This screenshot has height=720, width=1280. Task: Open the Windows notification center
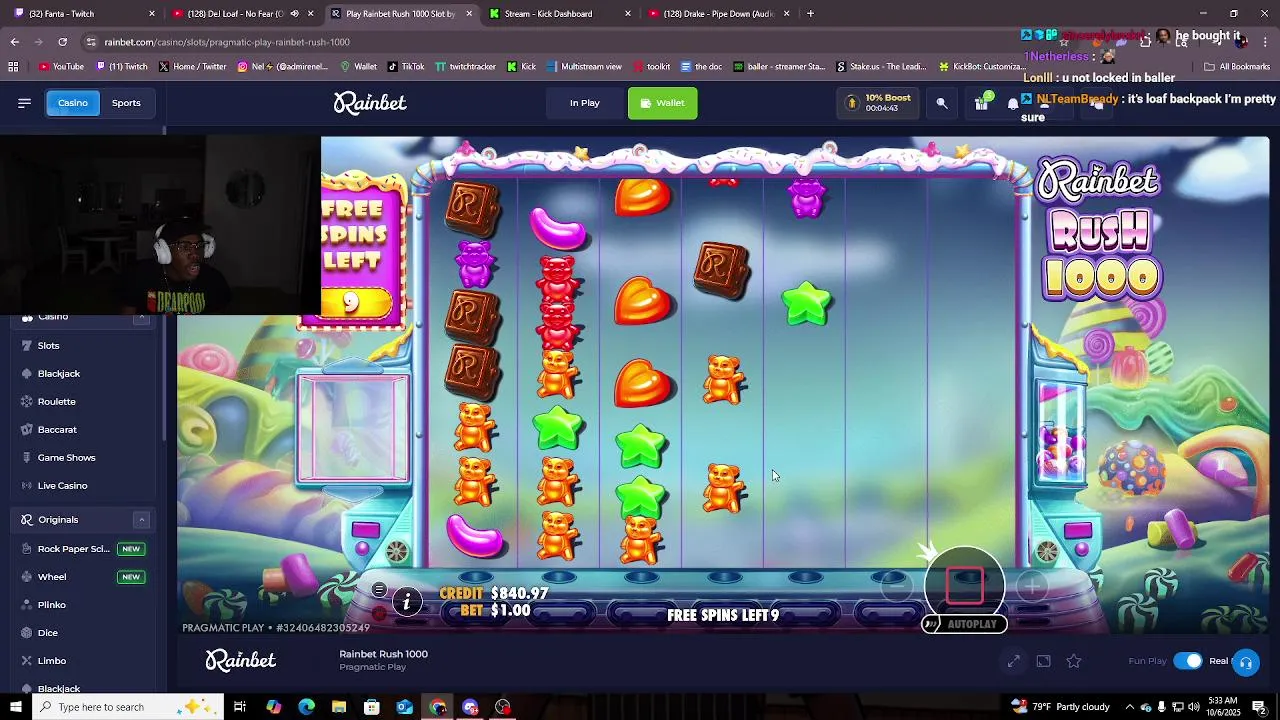1260,707
